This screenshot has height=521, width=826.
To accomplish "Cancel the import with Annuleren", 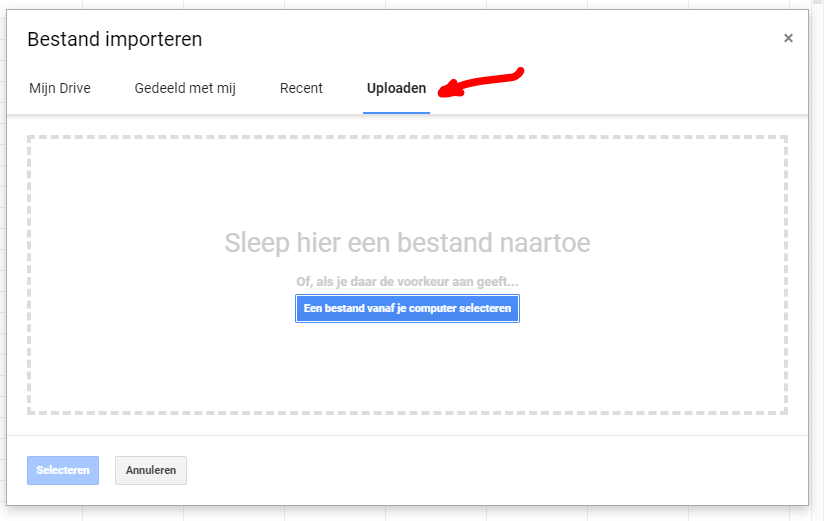I will click(x=151, y=470).
